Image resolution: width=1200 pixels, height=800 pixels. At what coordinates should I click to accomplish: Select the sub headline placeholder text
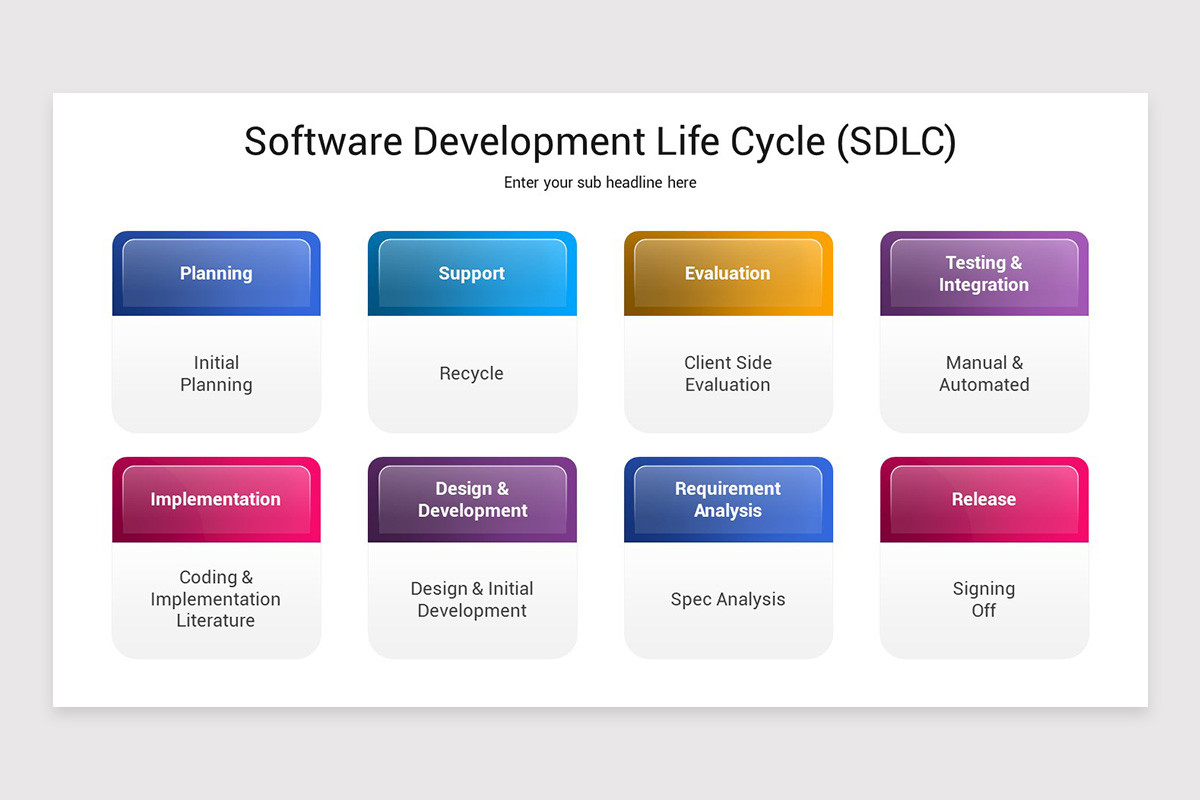coord(600,182)
